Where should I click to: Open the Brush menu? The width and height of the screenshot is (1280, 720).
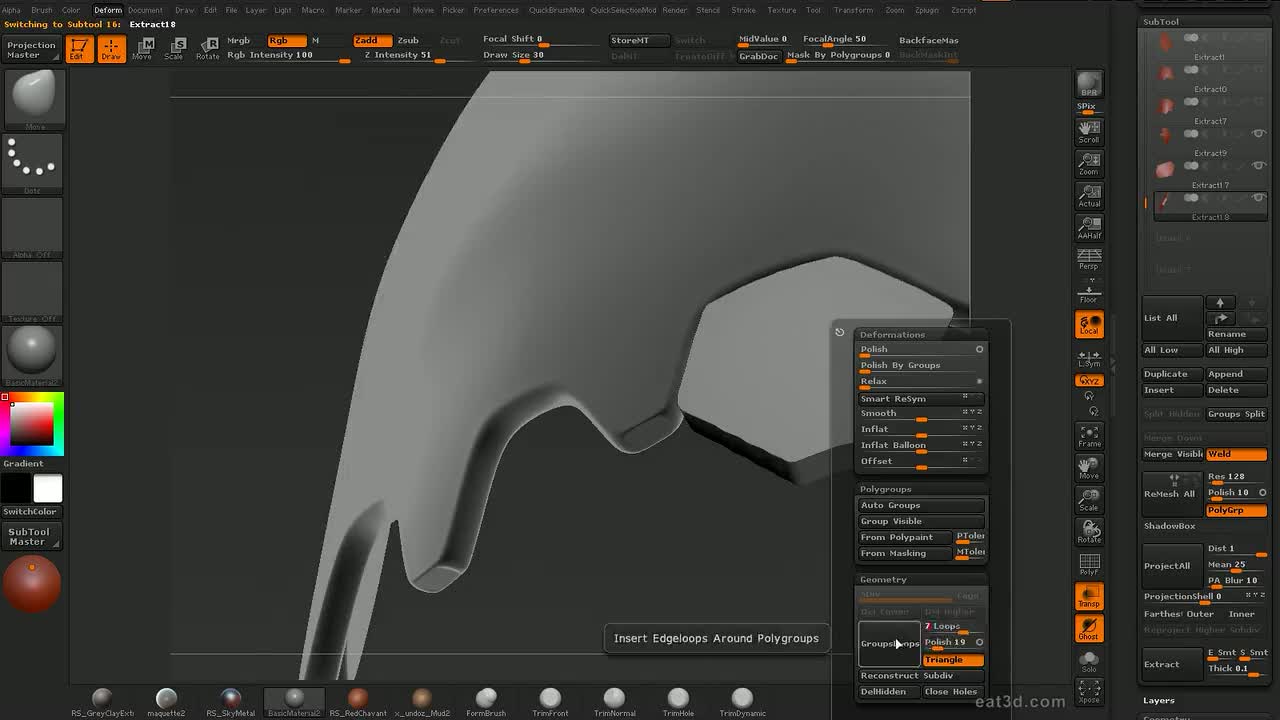(42, 10)
